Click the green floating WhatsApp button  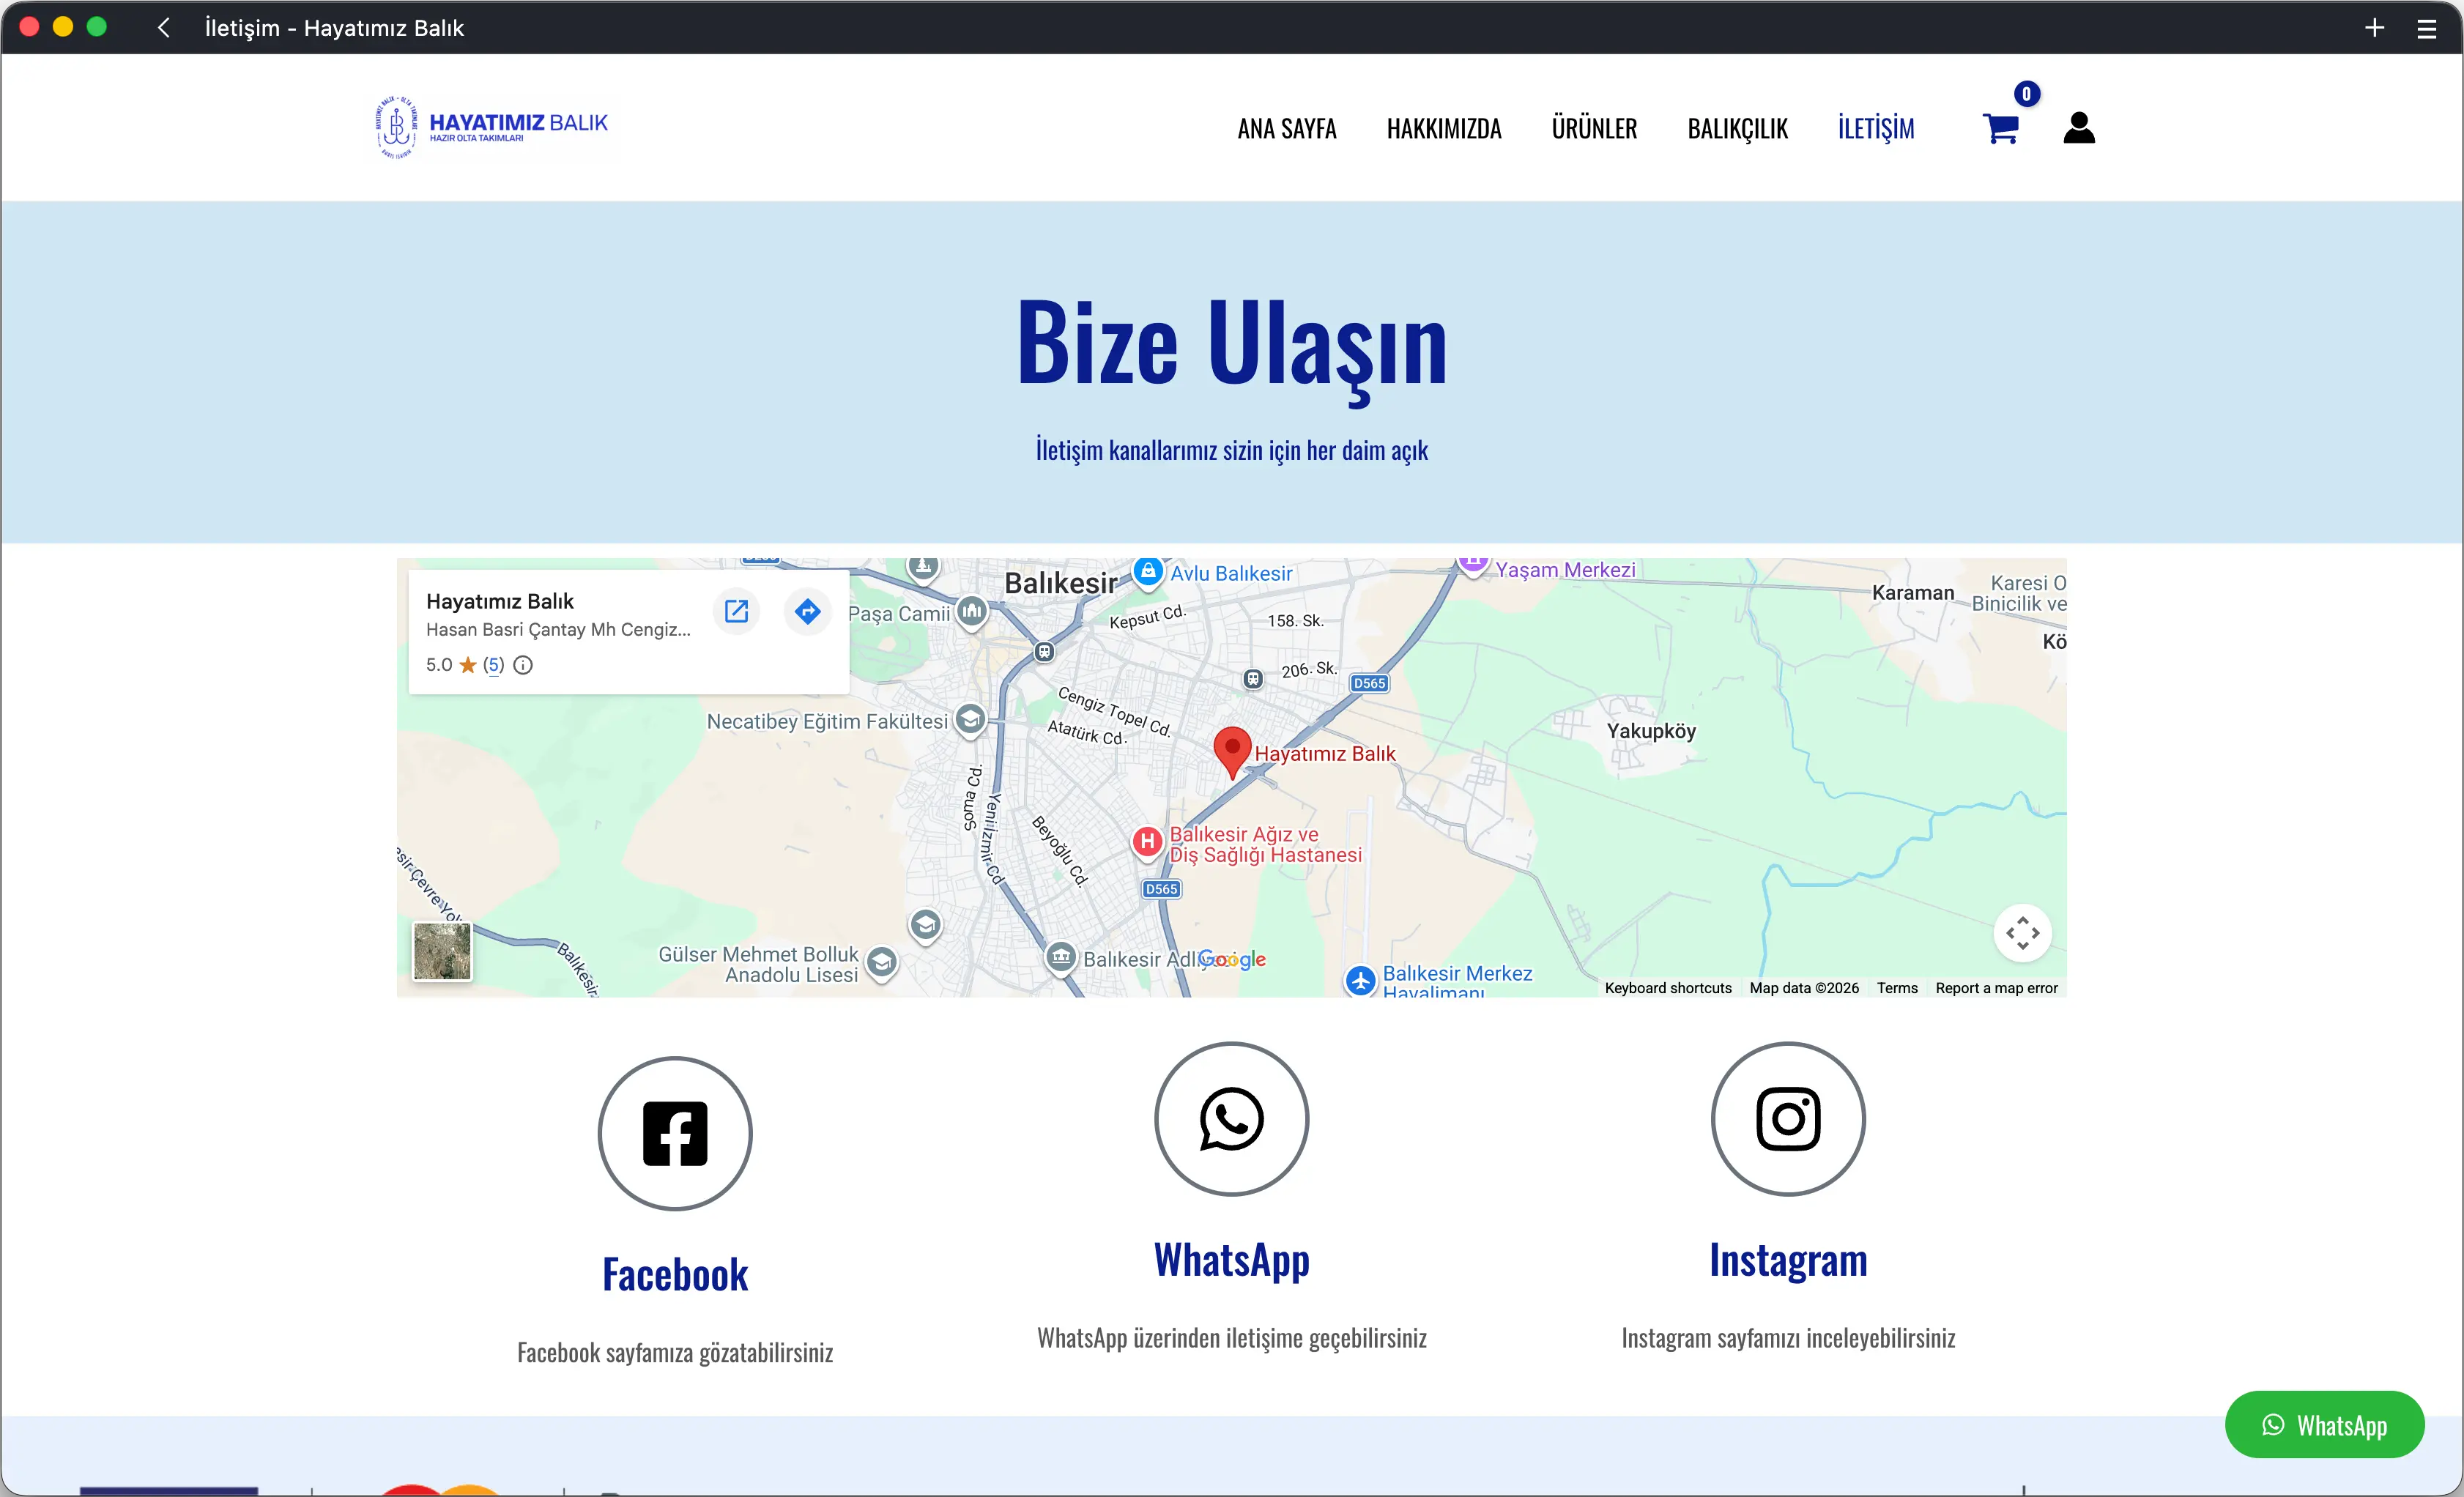coord(2324,1424)
